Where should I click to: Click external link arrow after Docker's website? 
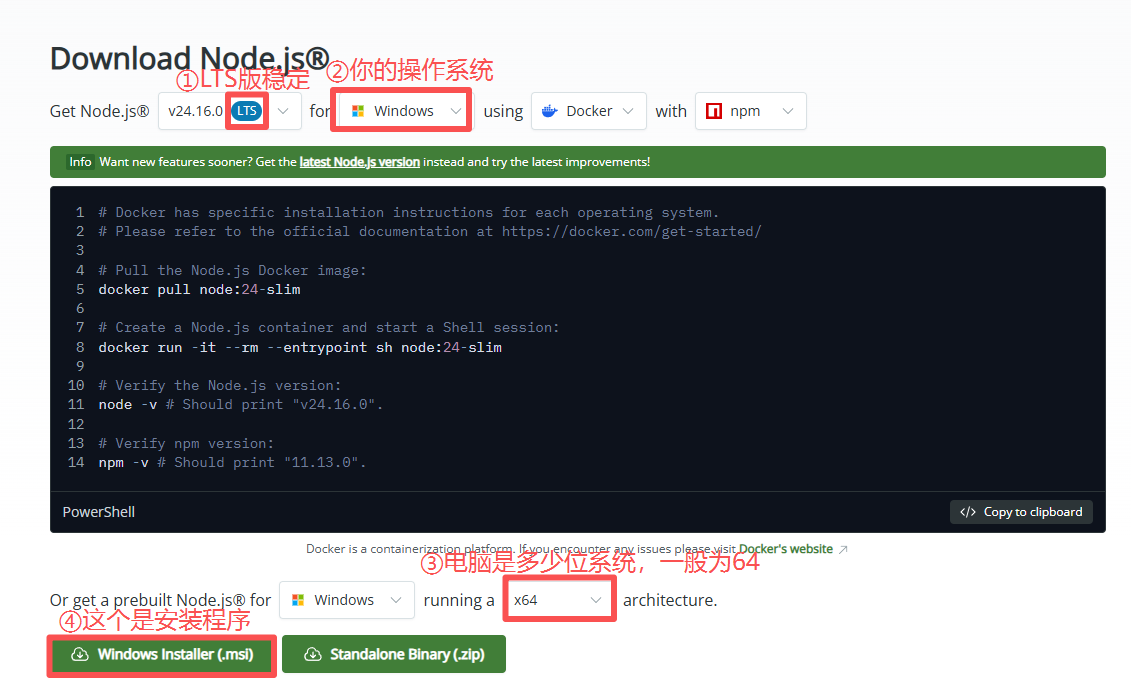coord(842,550)
